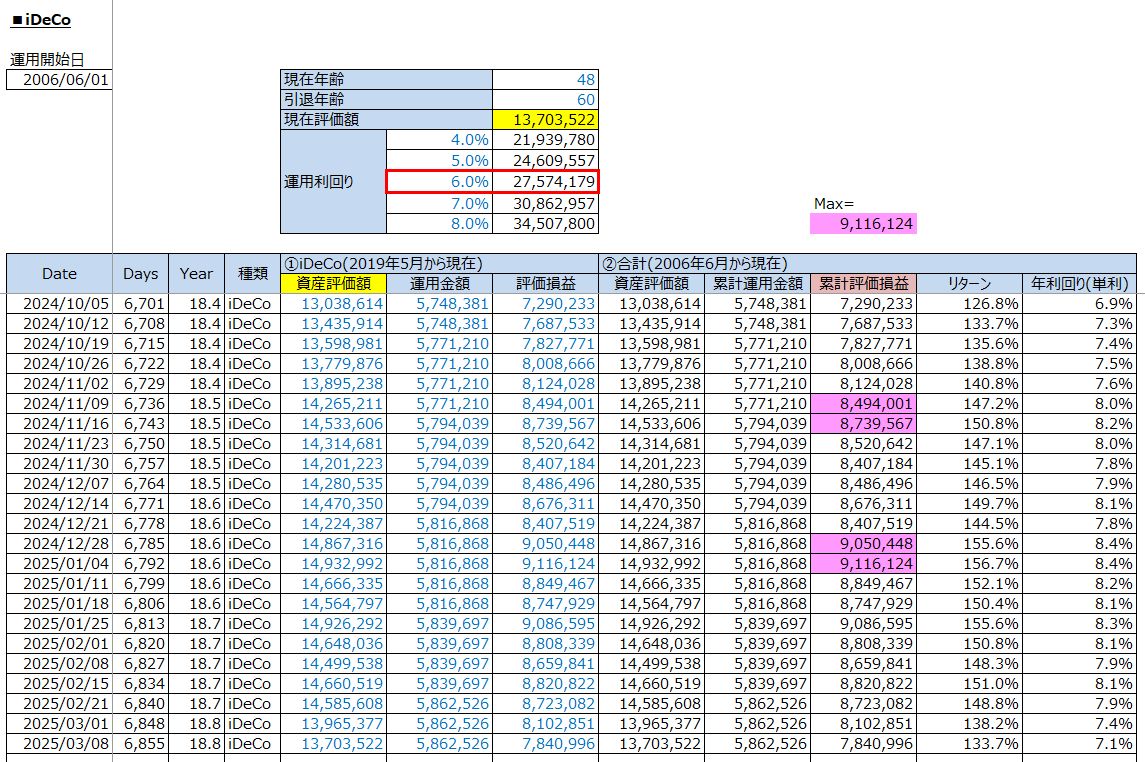Click the pink 9,050,448 cumulative profit cell
Image resolution: width=1145 pixels, height=762 pixels.
coord(863,544)
